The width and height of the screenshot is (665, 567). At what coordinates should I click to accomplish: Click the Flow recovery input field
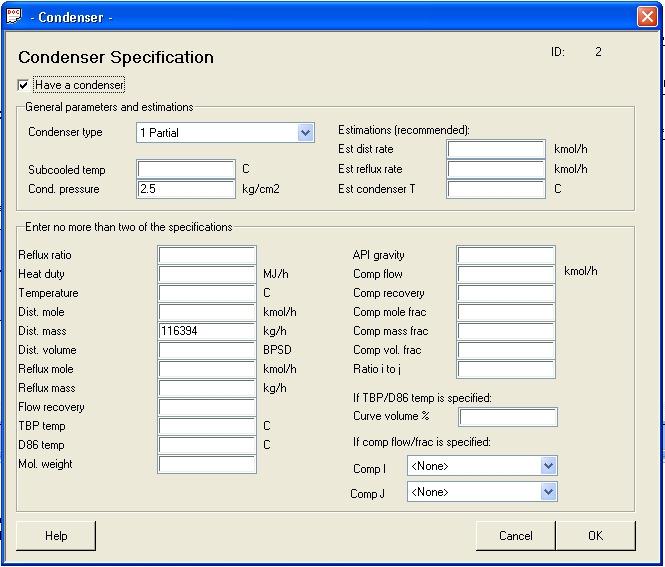click(x=207, y=407)
